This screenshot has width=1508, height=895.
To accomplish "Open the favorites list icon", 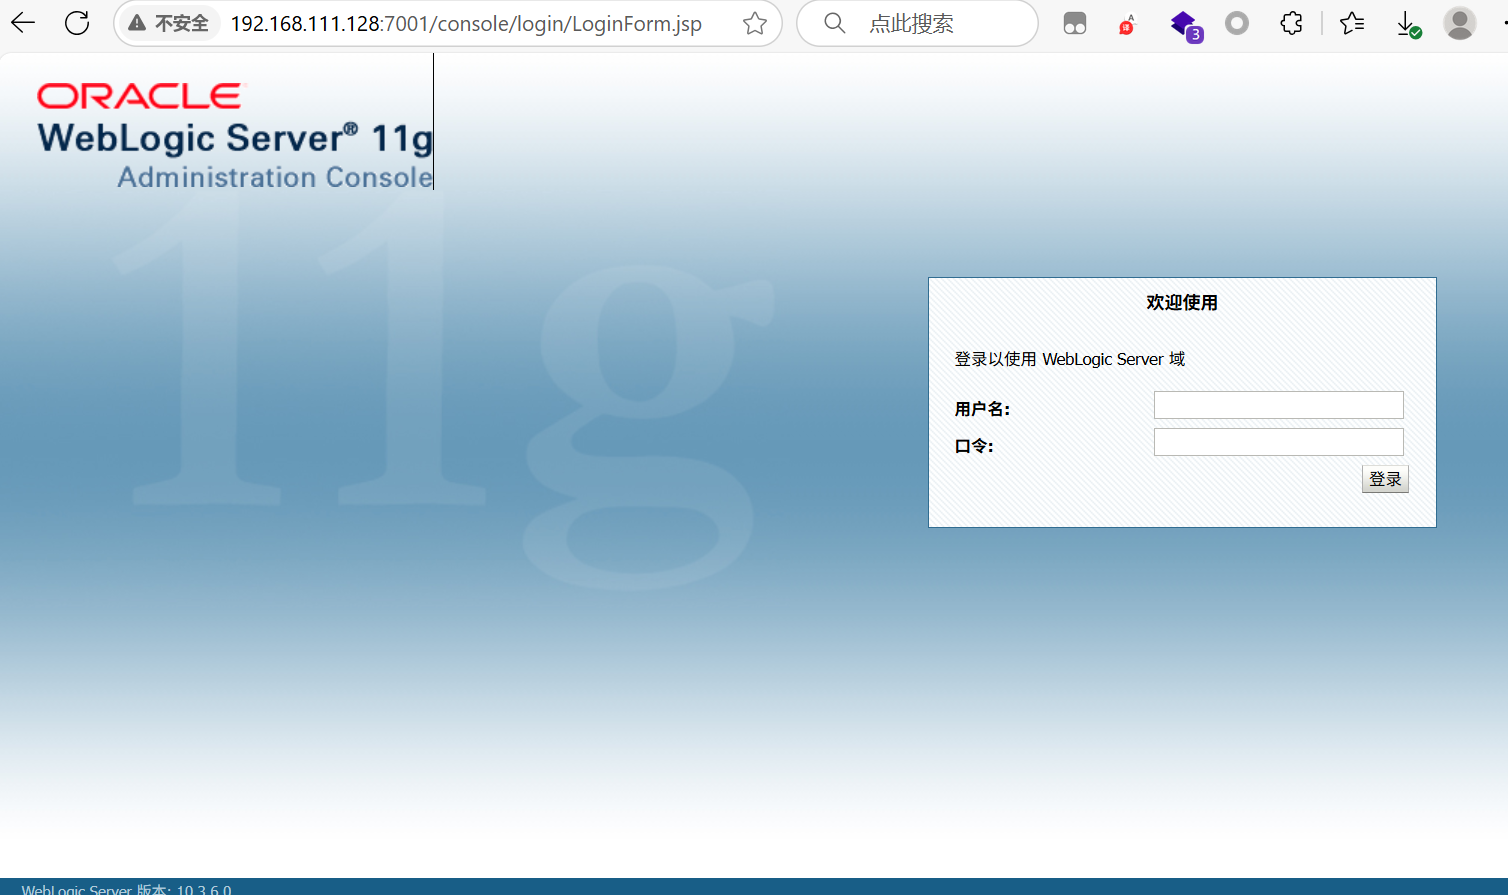I will pos(1352,23).
